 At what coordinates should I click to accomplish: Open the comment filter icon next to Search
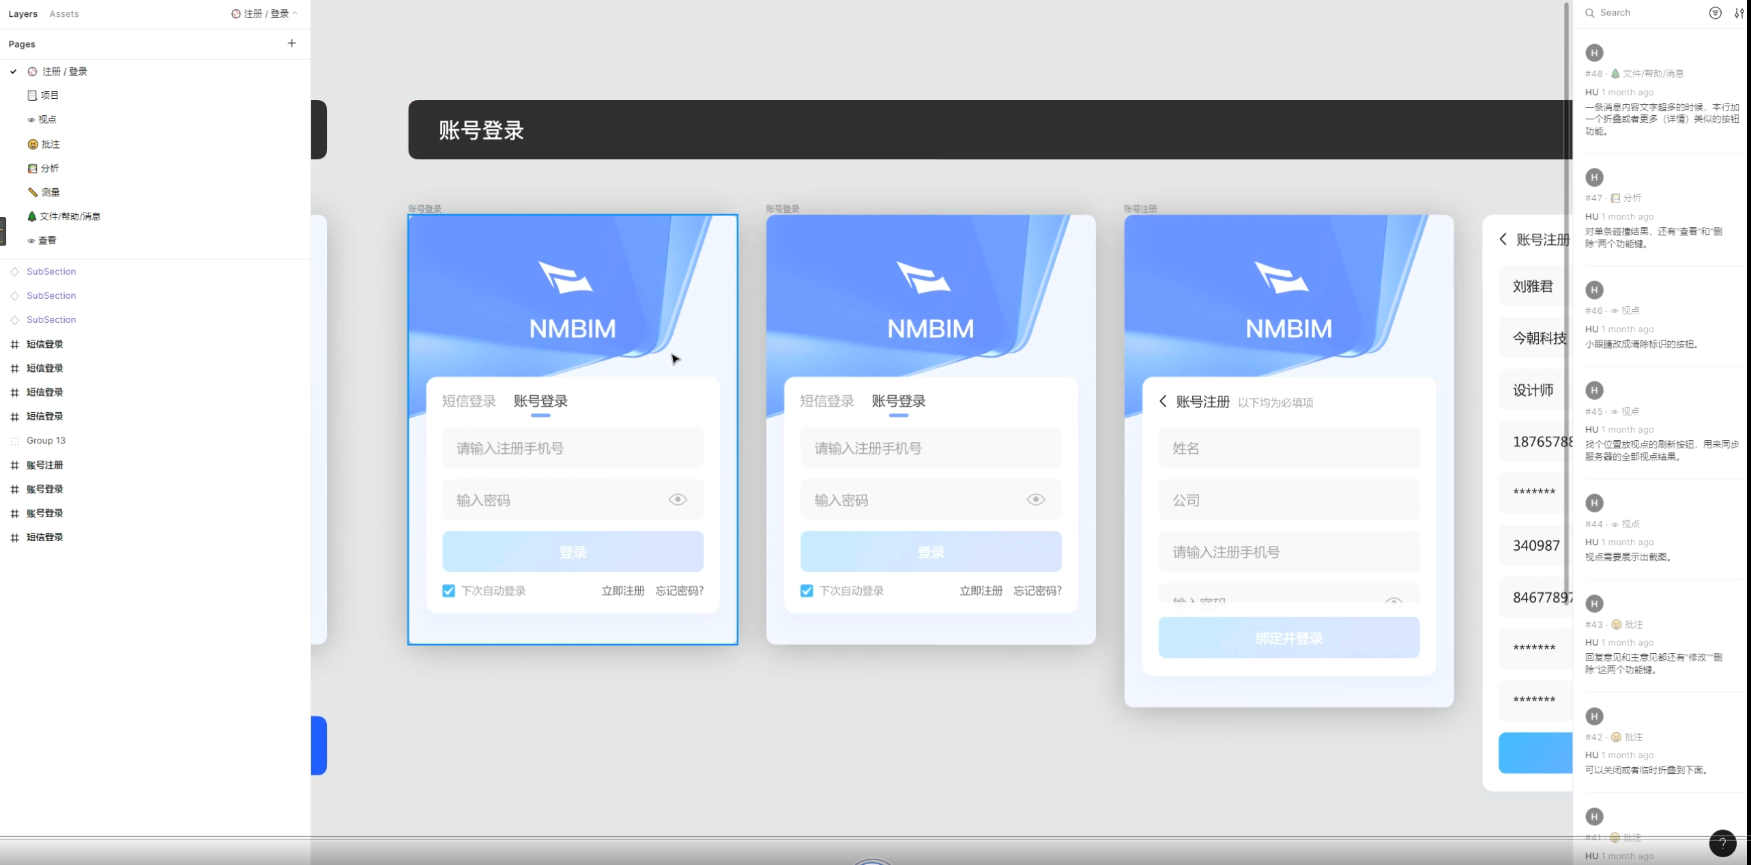click(1715, 13)
